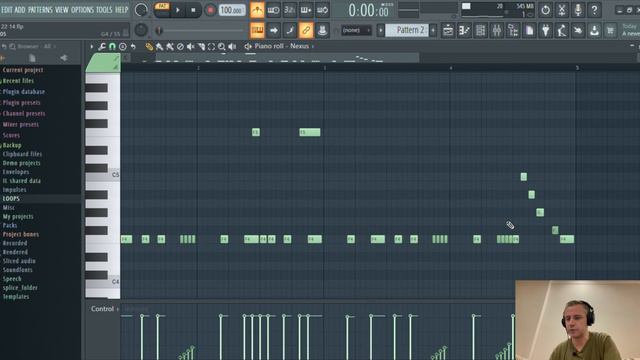Viewport: 640px width, 360px height.
Task: Toggle wait for input before recording
Action: pyautogui.click(x=273, y=10)
